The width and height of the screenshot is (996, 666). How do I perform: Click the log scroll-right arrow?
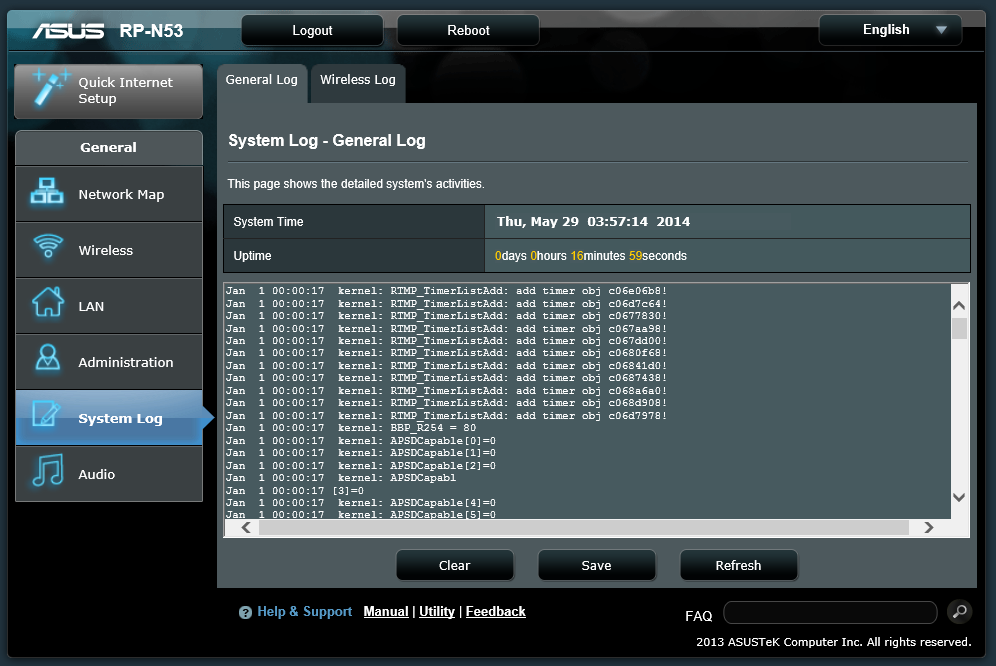click(x=929, y=527)
